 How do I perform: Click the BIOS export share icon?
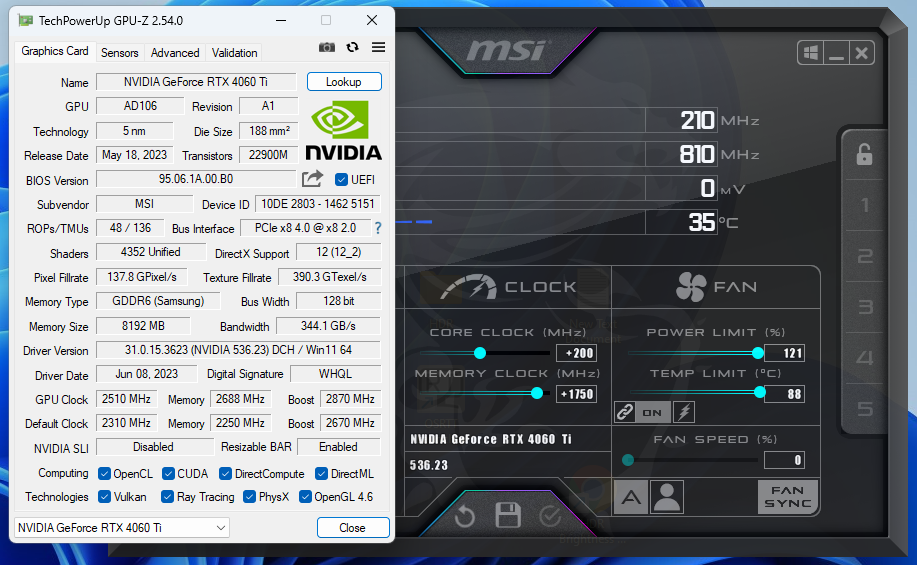click(312, 179)
